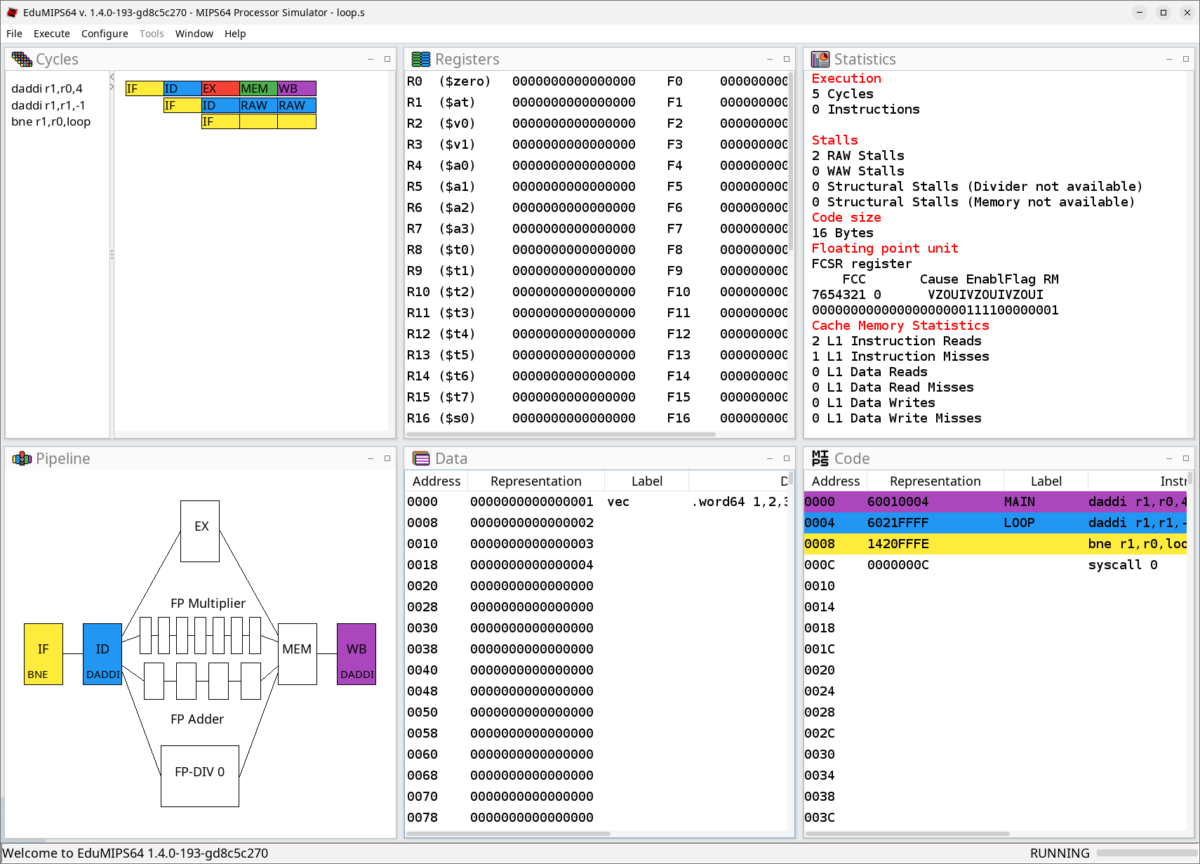Click the Representation column header in Data table
The image size is (1200, 864).
pos(536,481)
